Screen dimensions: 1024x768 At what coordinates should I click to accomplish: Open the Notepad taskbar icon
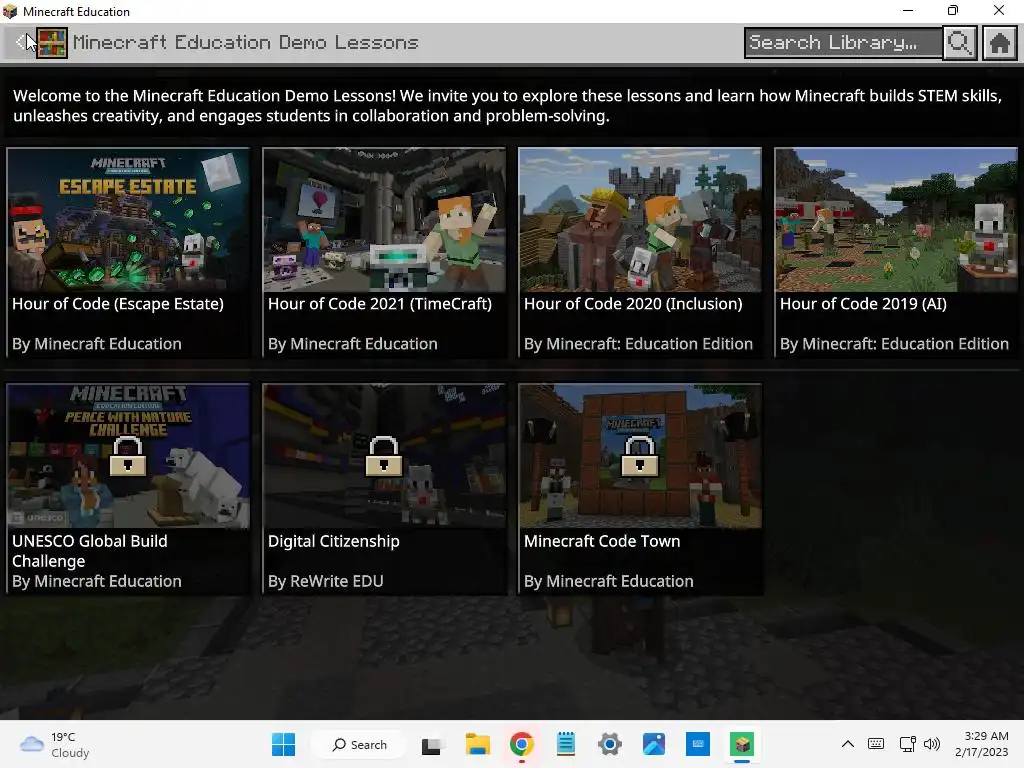566,744
